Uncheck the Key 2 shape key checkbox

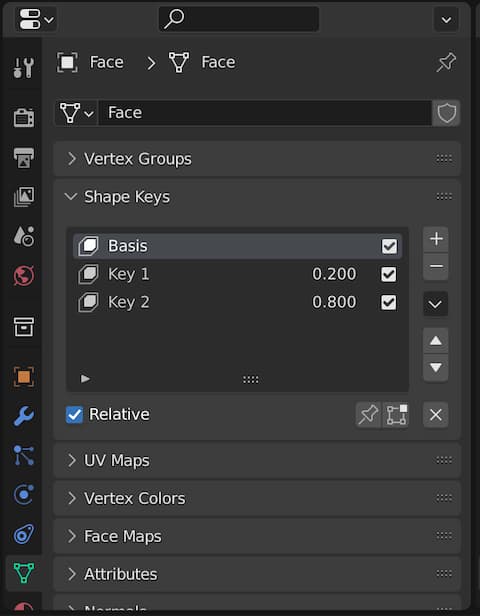[389, 302]
